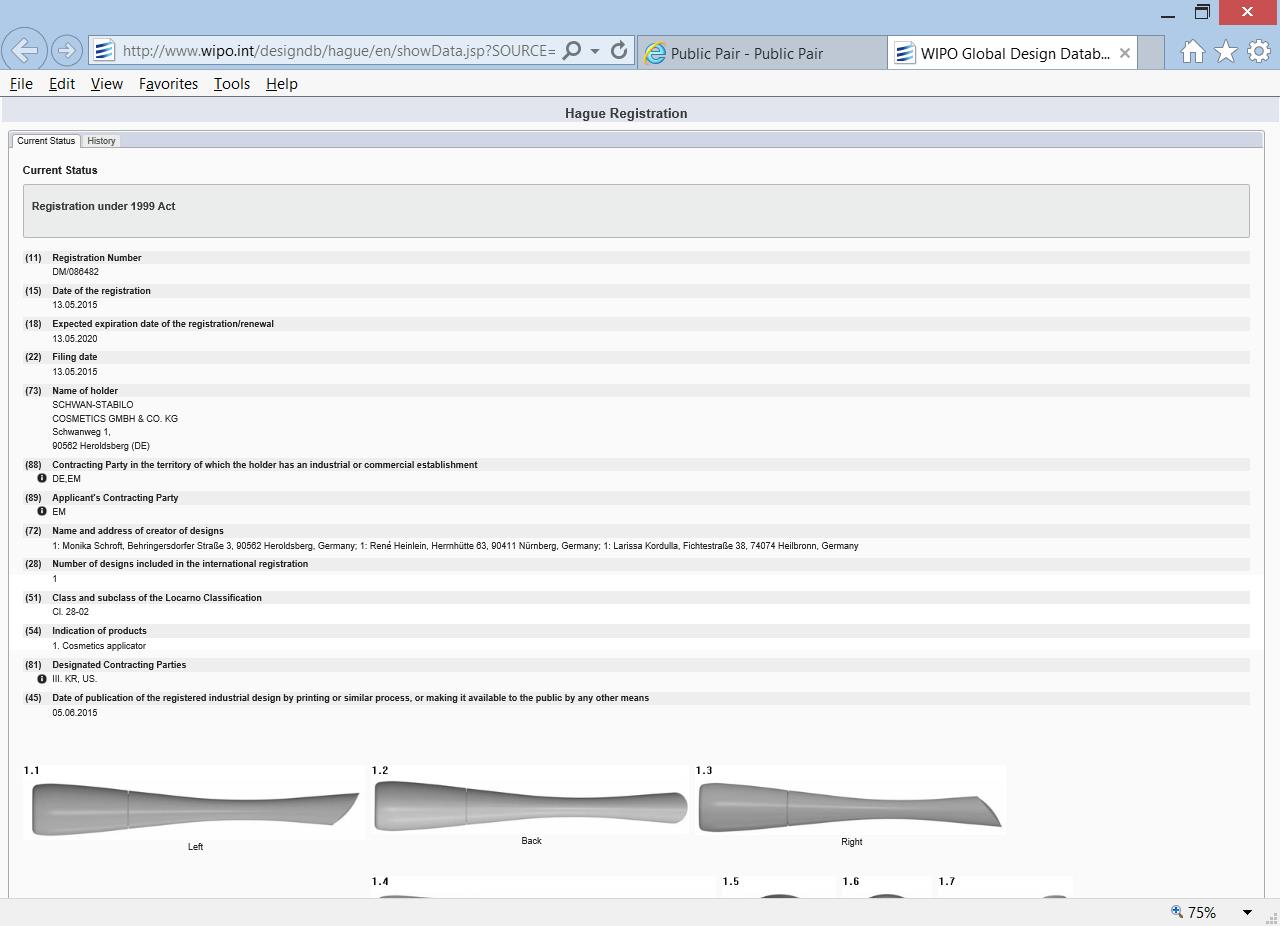1280x926 pixels.
Task: Switch to the Public Pair tab
Action: (x=762, y=53)
